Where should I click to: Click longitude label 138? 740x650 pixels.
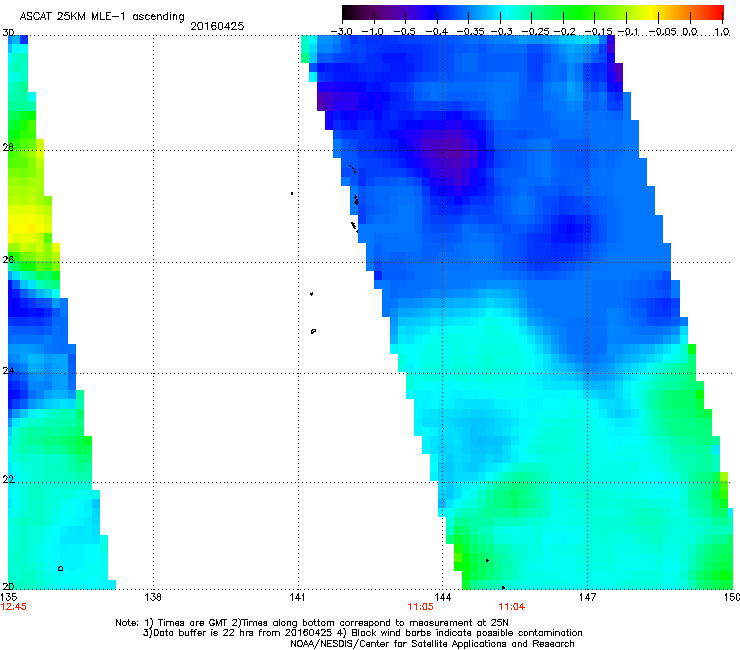[x=153, y=597]
